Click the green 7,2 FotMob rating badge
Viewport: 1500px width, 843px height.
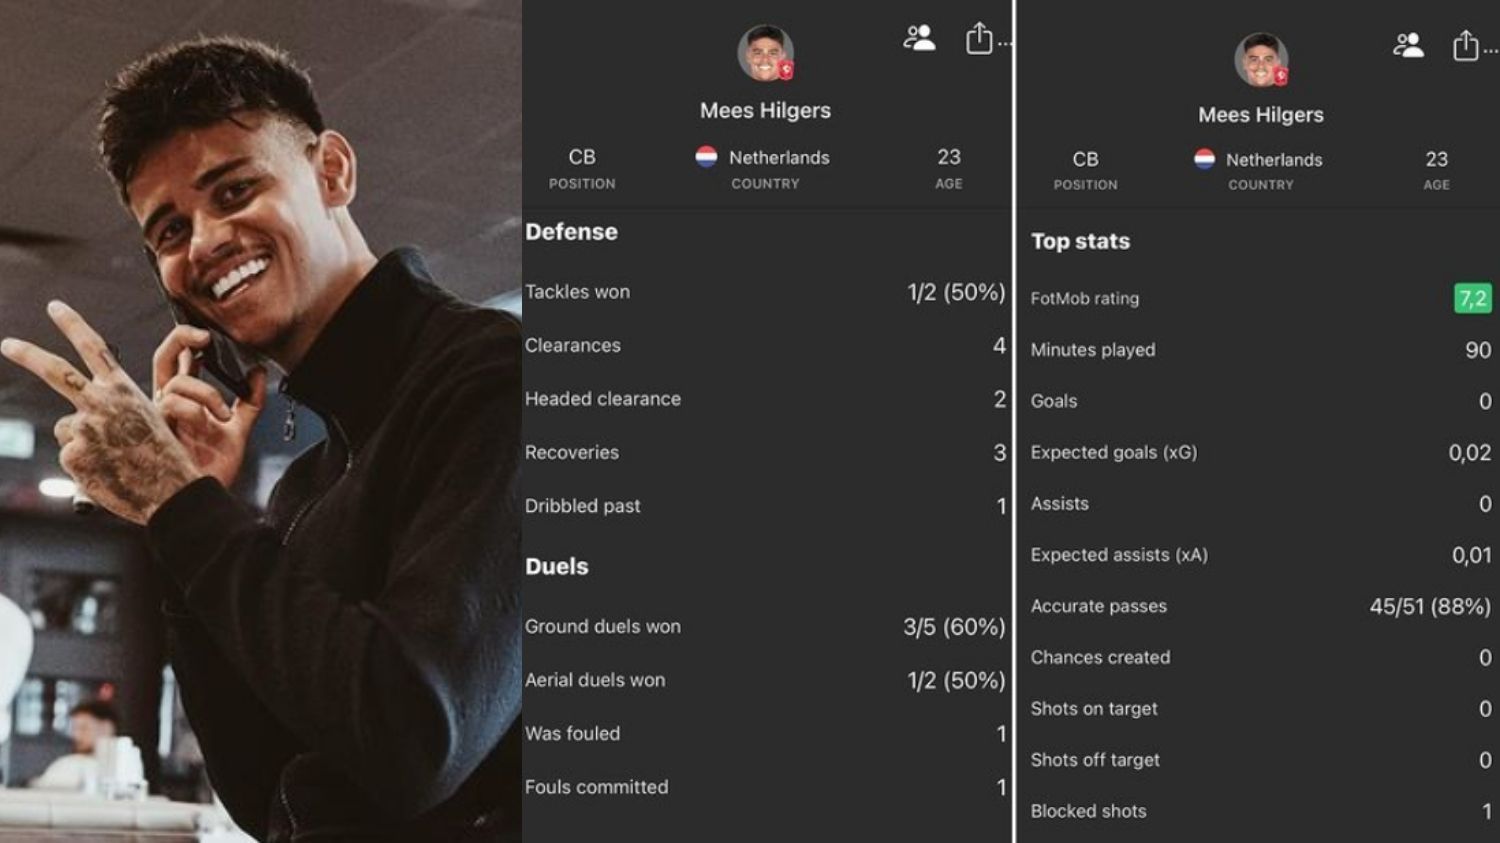coord(1472,298)
